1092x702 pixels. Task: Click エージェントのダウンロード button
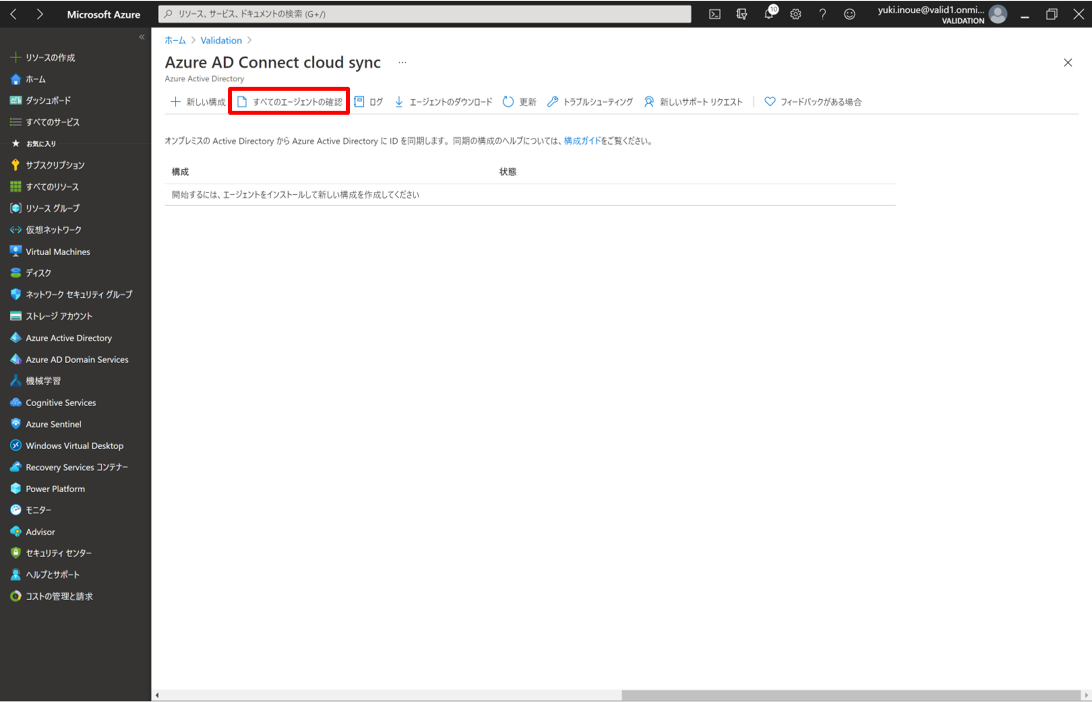443,102
